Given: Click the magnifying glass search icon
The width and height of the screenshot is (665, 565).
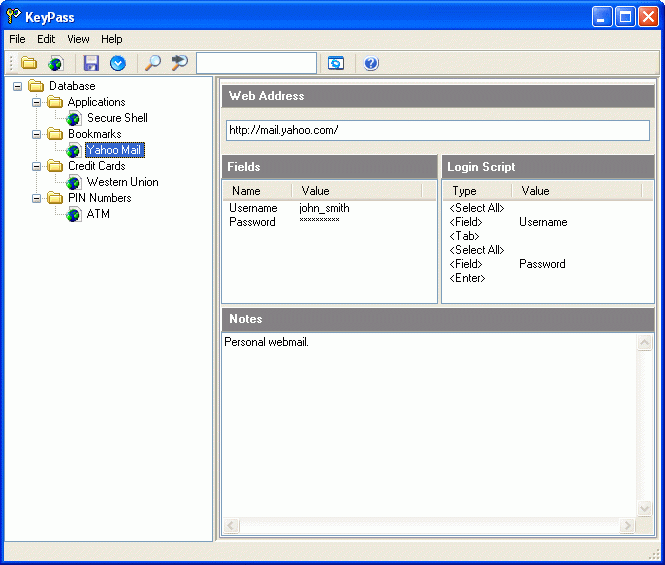Looking at the screenshot, I should (153, 63).
